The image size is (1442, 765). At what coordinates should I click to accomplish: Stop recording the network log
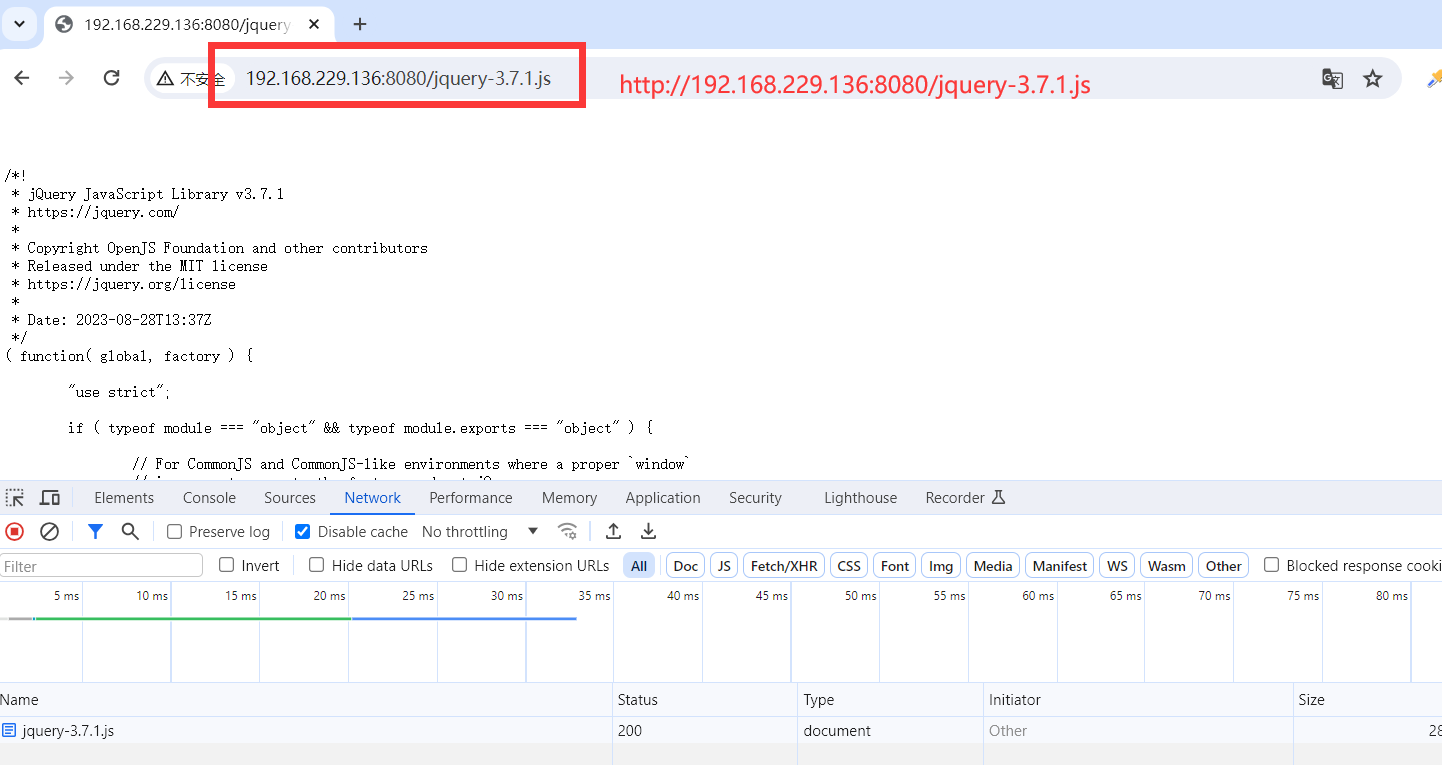coord(14,532)
